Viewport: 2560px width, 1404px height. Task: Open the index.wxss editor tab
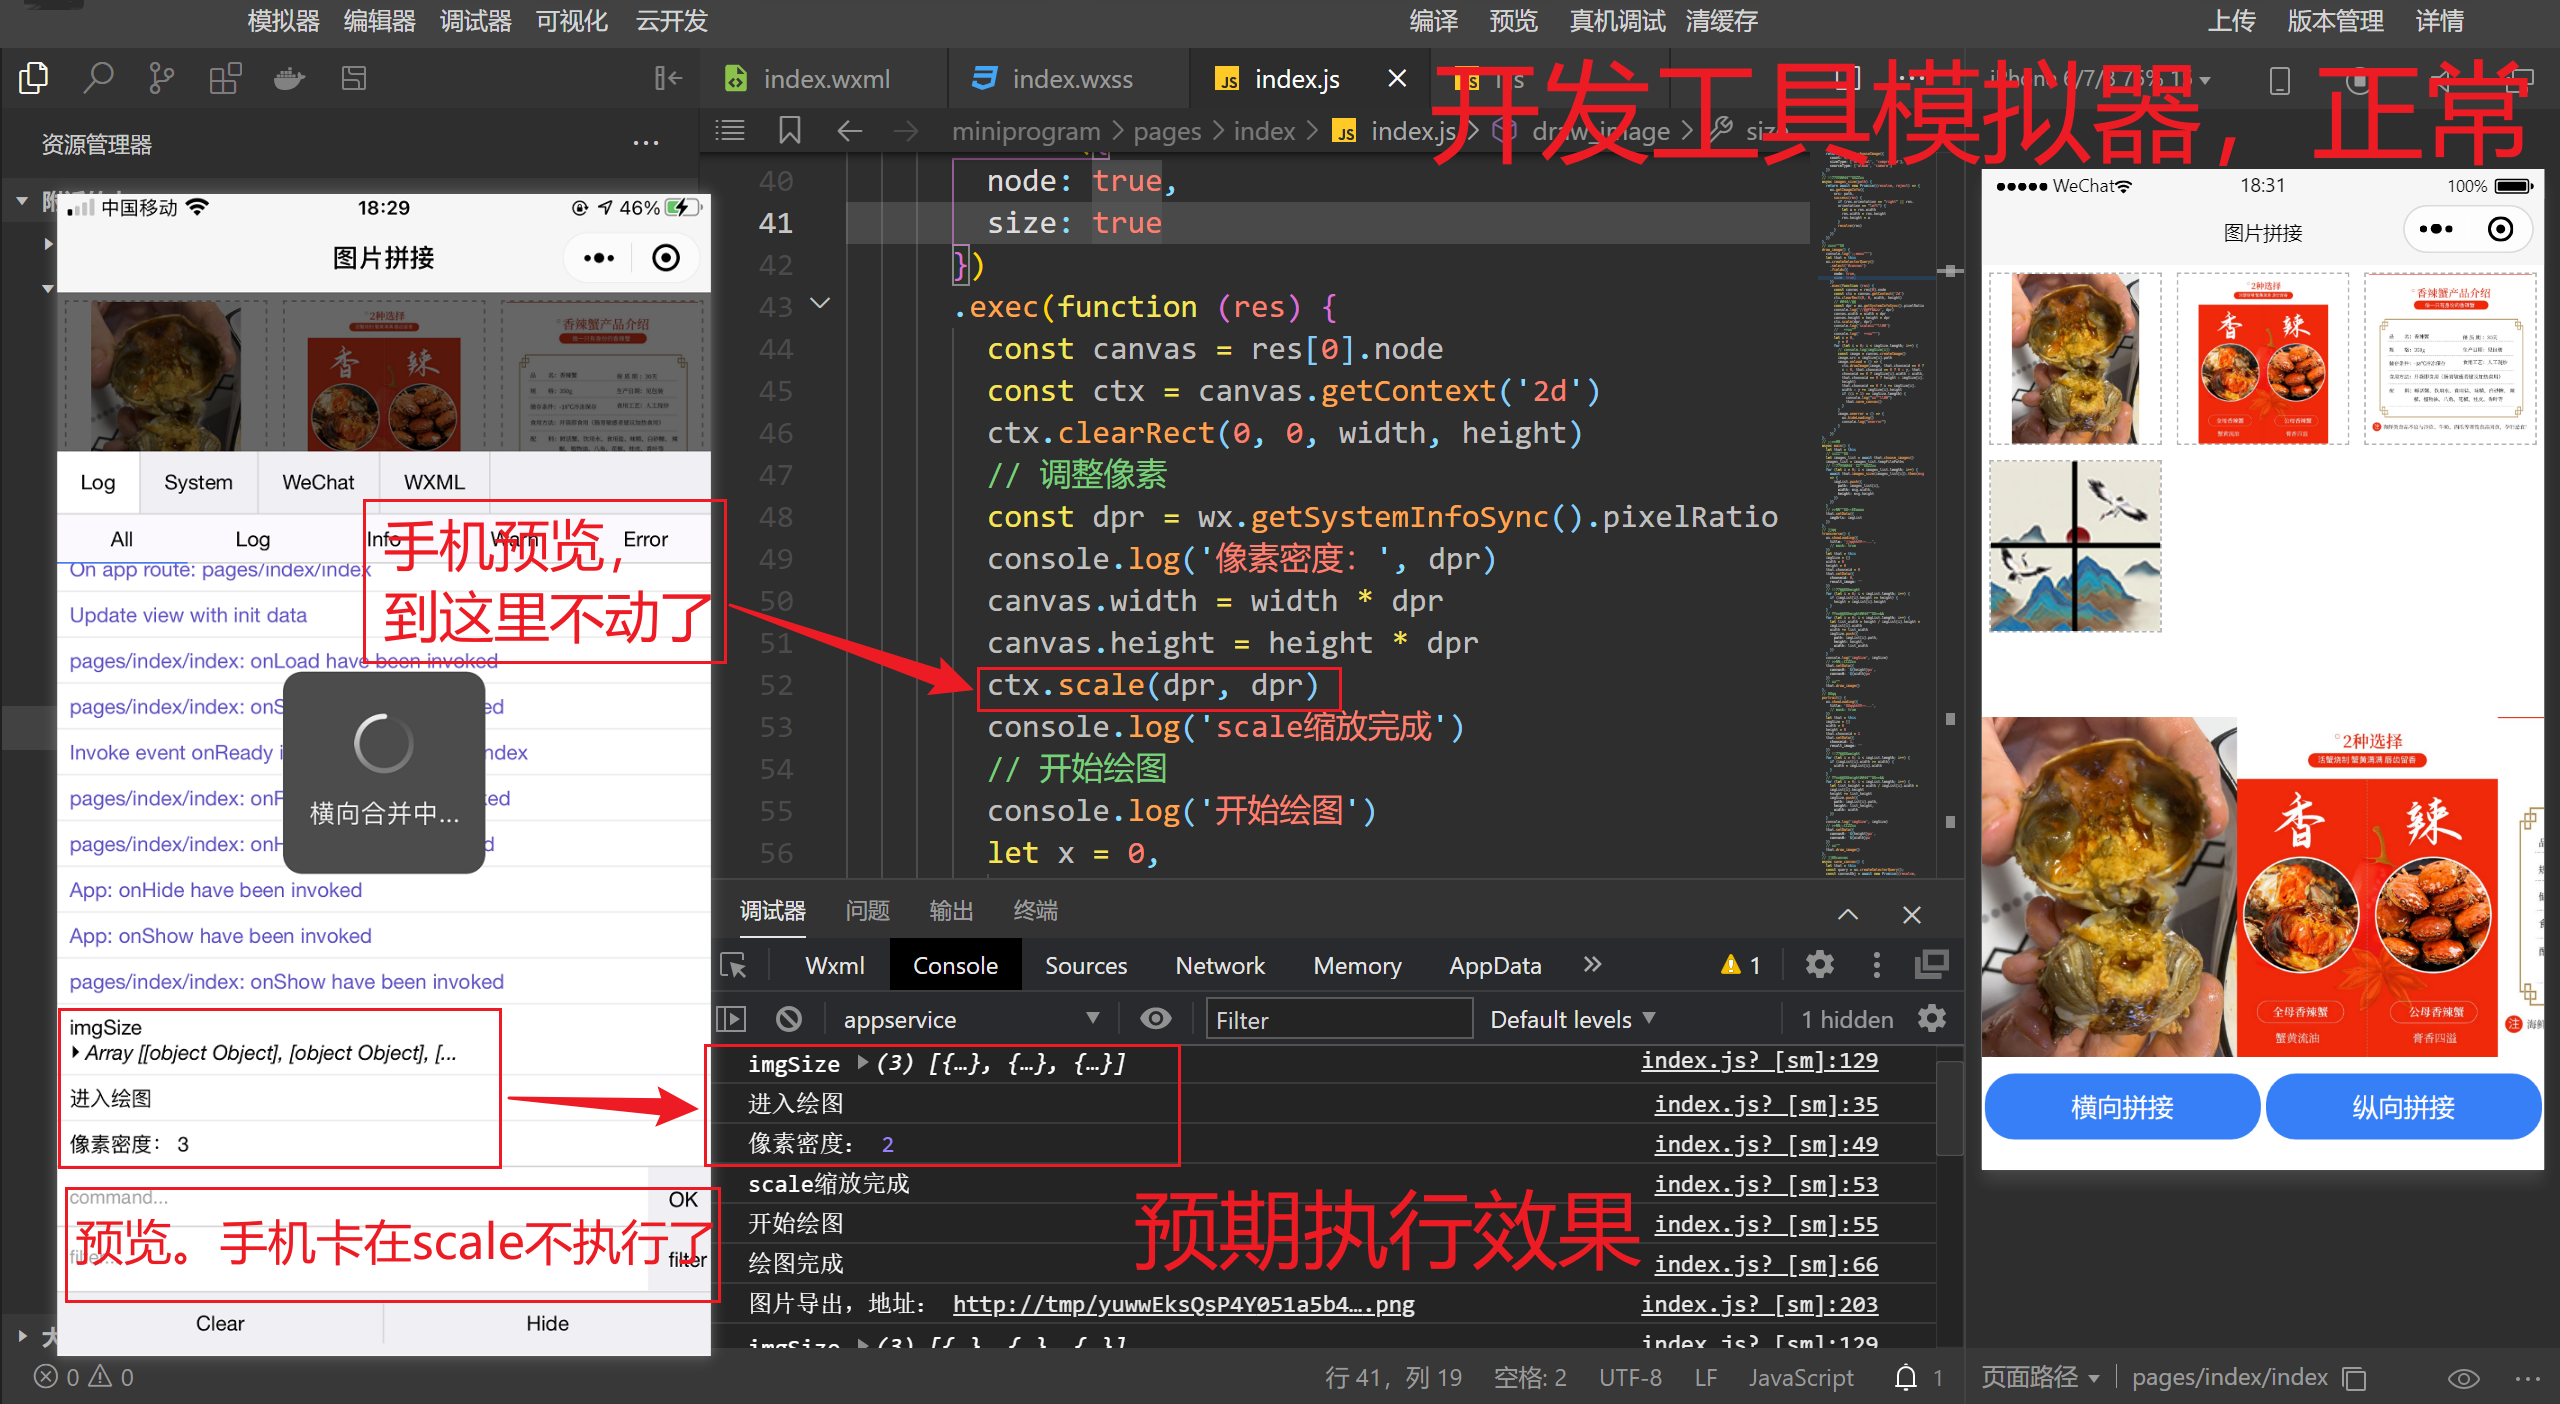click(x=1070, y=79)
